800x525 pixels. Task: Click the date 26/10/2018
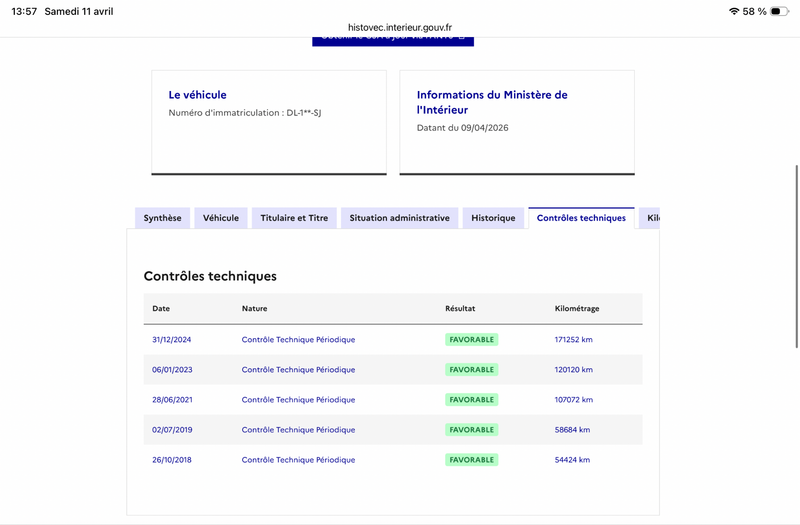(171, 460)
